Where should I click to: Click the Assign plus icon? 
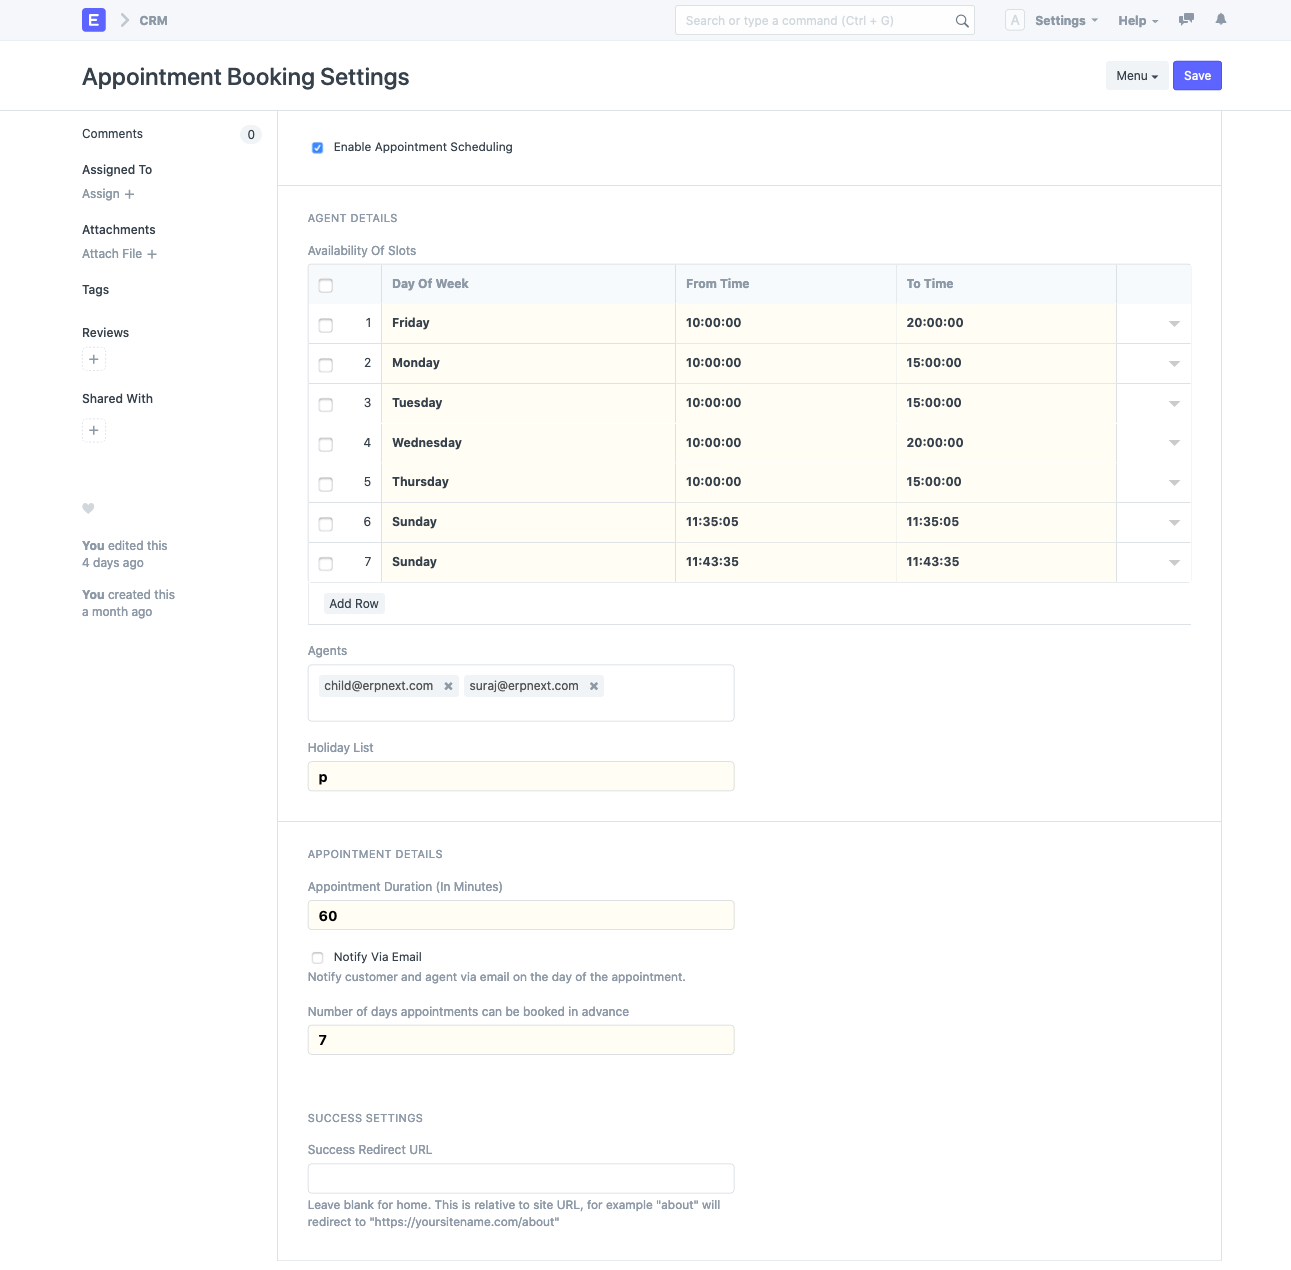[x=129, y=194]
